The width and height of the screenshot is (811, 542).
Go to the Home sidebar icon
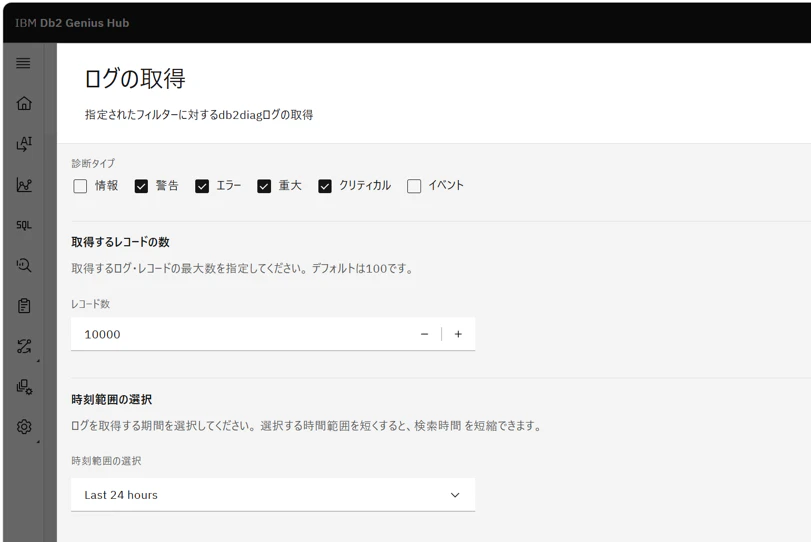coord(24,103)
